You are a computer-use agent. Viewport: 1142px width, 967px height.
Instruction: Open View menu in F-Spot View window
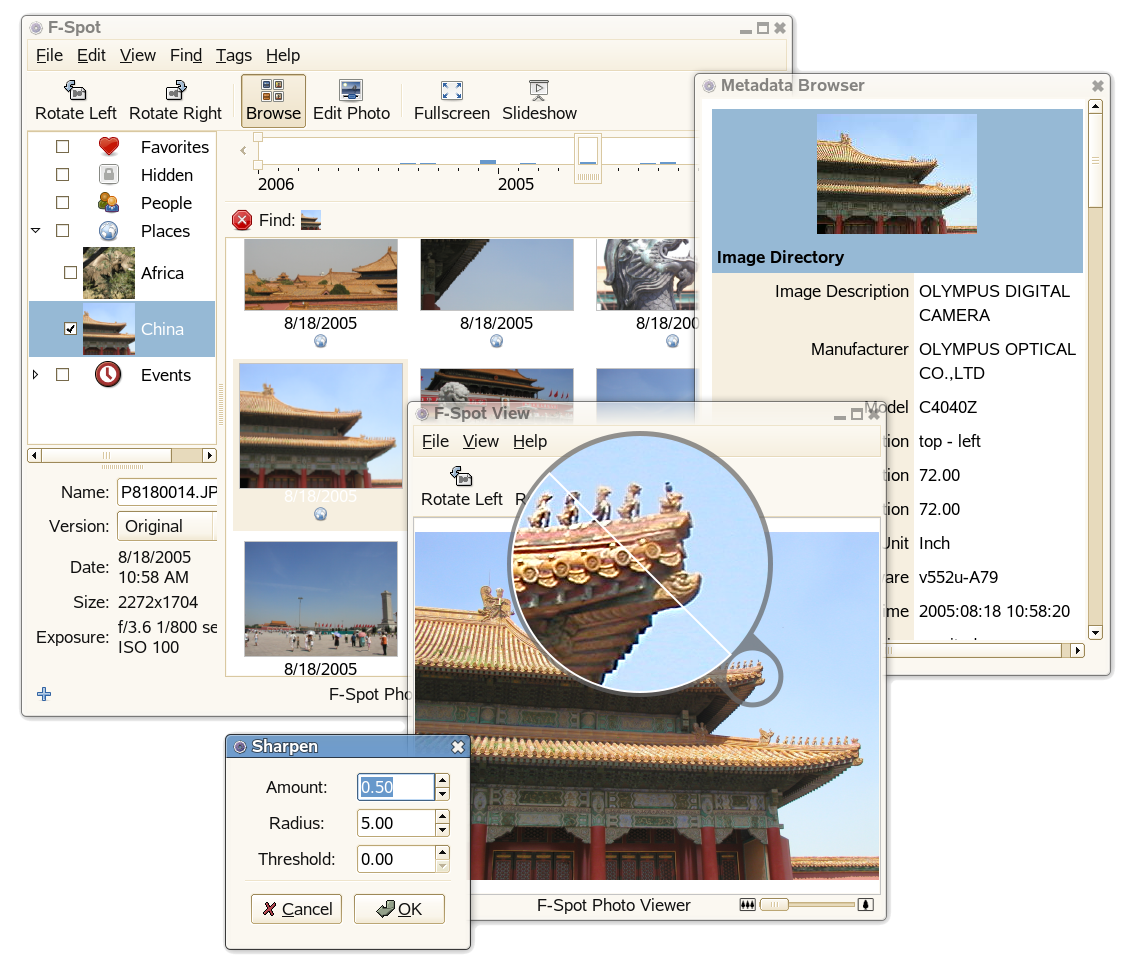481,441
